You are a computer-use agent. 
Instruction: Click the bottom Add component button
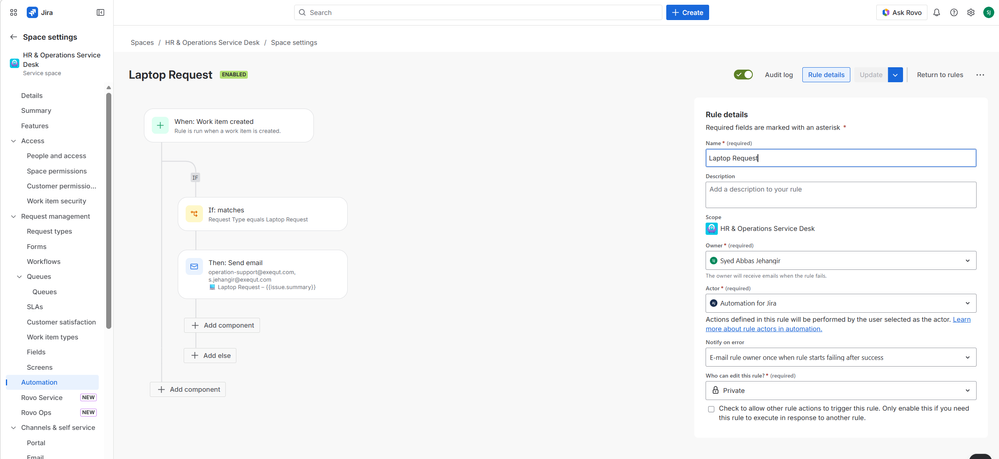click(x=188, y=390)
